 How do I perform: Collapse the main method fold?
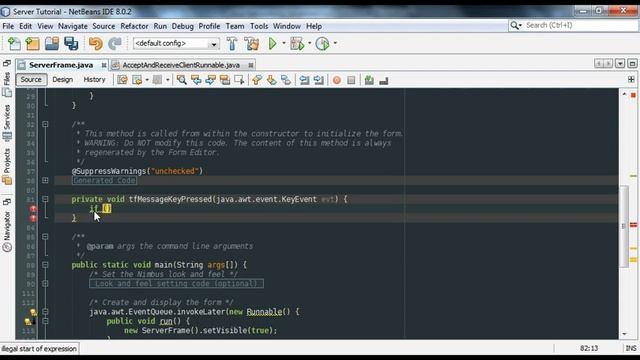tap(45, 265)
